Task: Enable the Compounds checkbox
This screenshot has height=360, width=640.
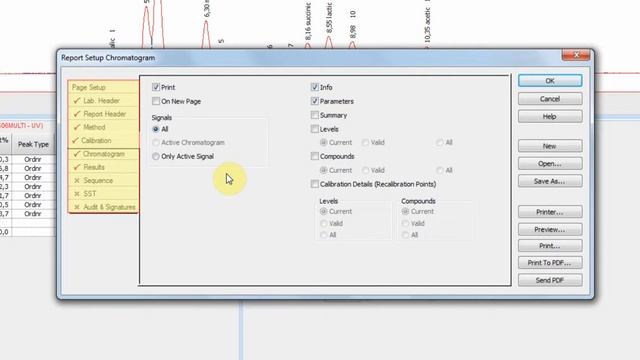Action: 315,156
